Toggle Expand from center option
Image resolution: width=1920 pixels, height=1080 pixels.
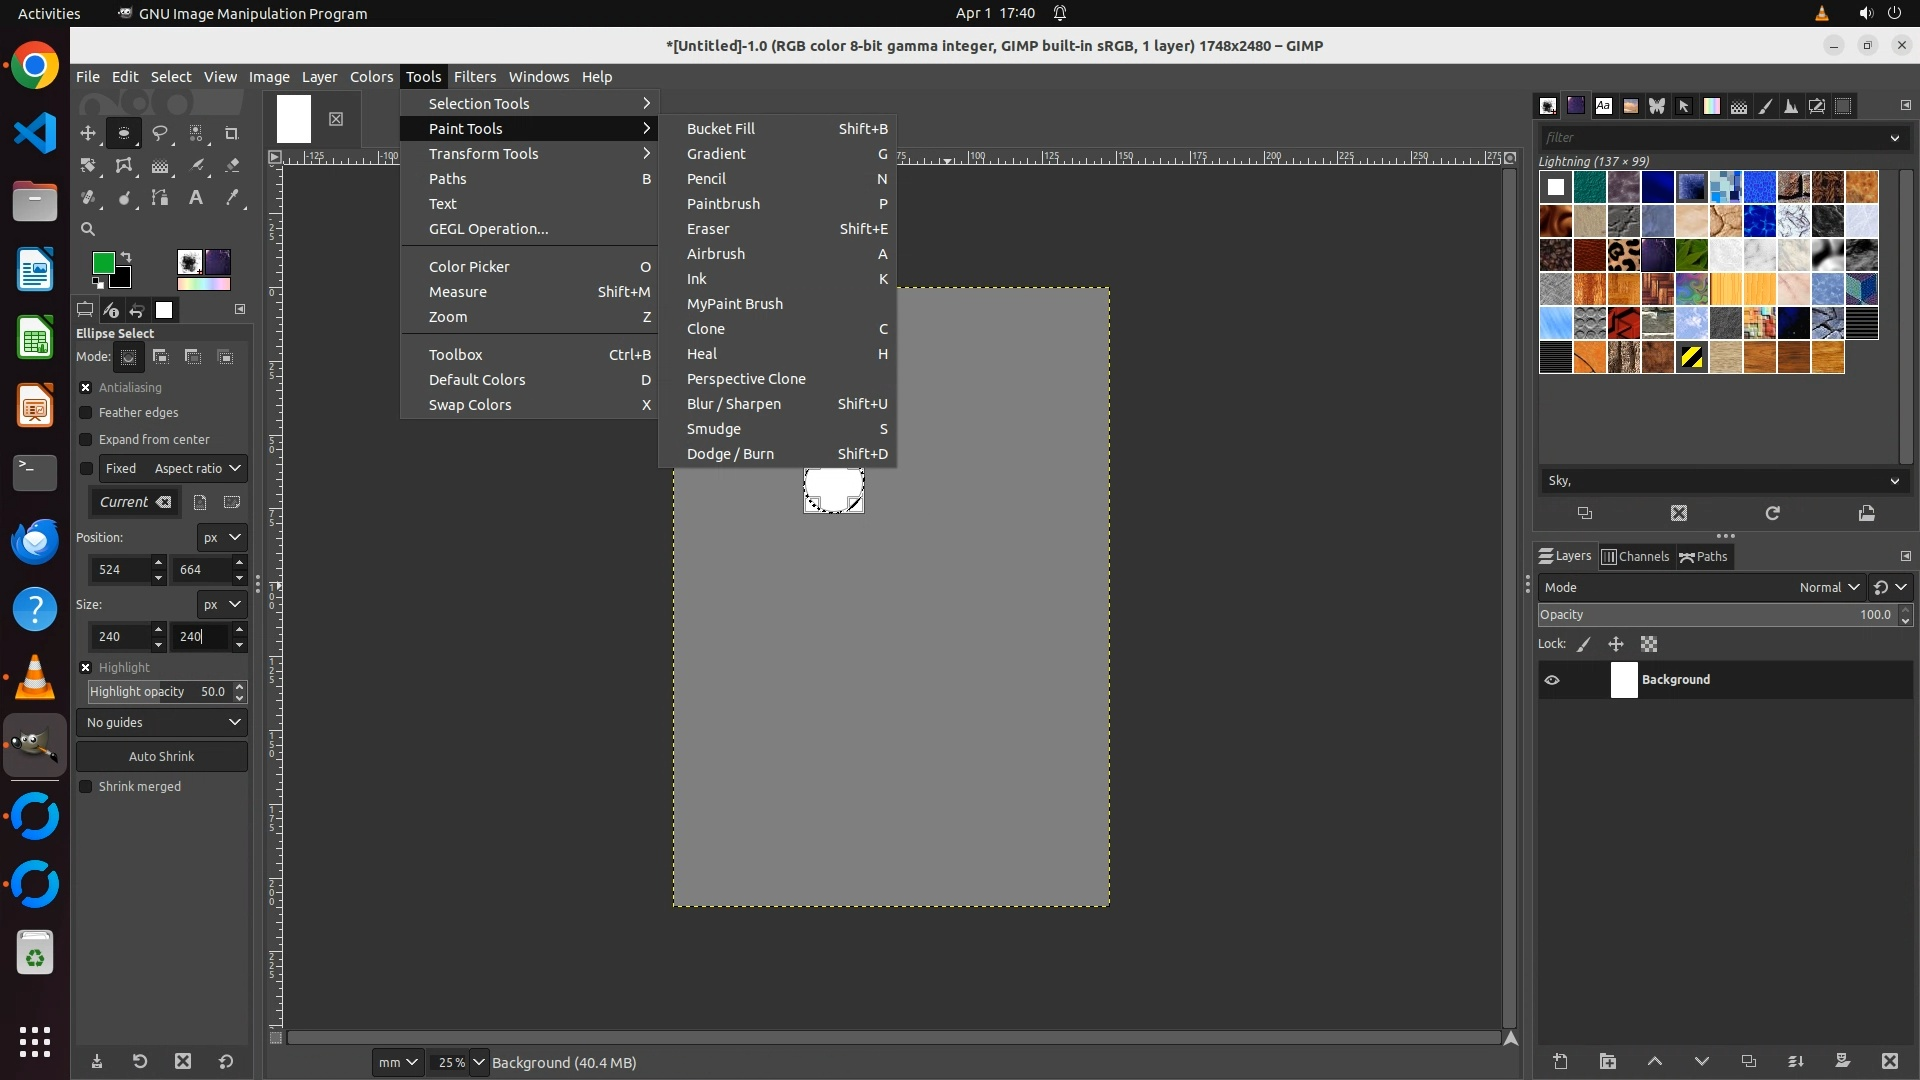86,439
